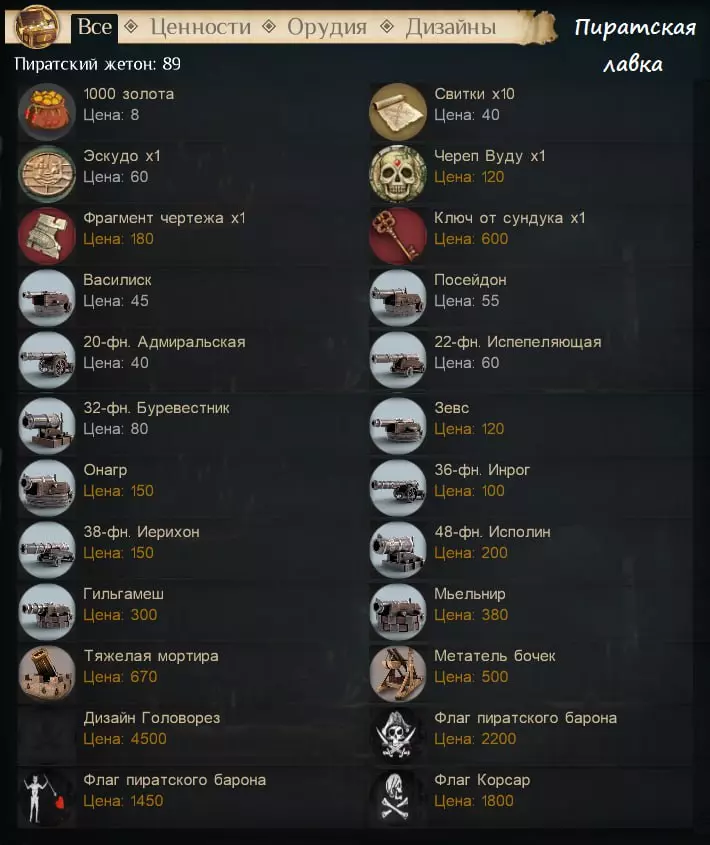The image size is (710, 845).
Task: Select the Череп Вуду skull icon
Action: click(398, 174)
